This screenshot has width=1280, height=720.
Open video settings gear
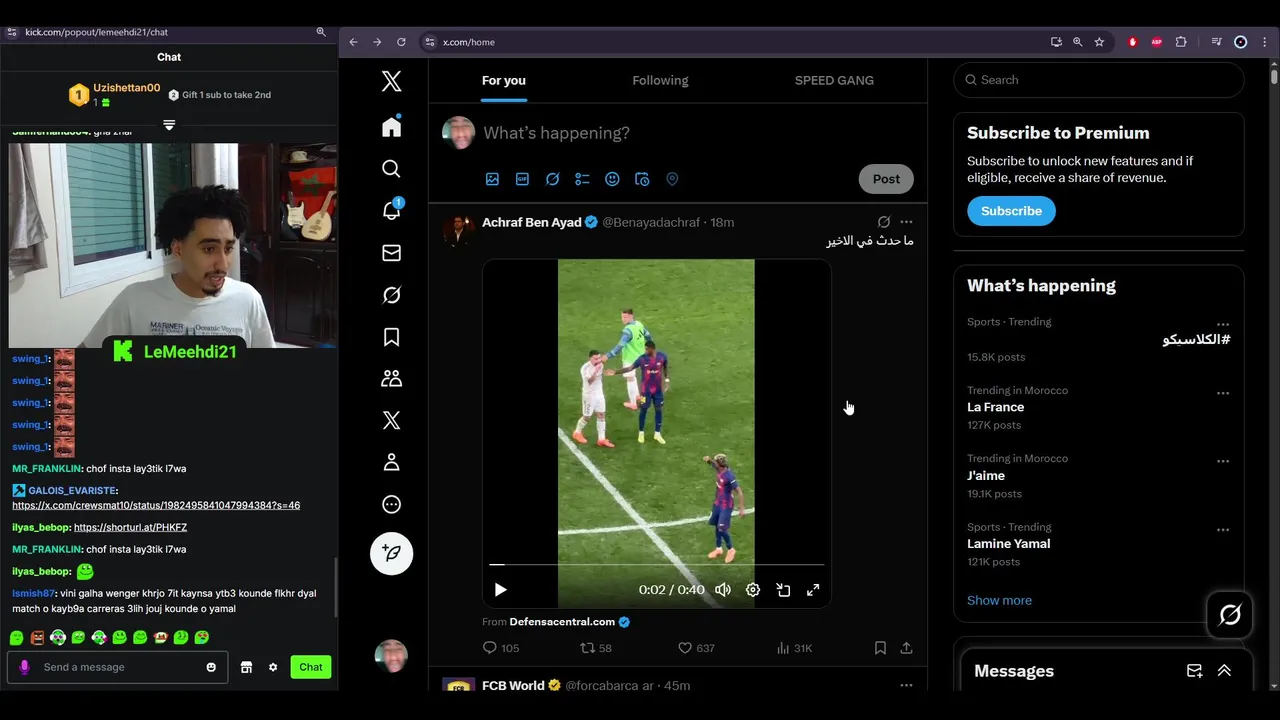point(753,590)
